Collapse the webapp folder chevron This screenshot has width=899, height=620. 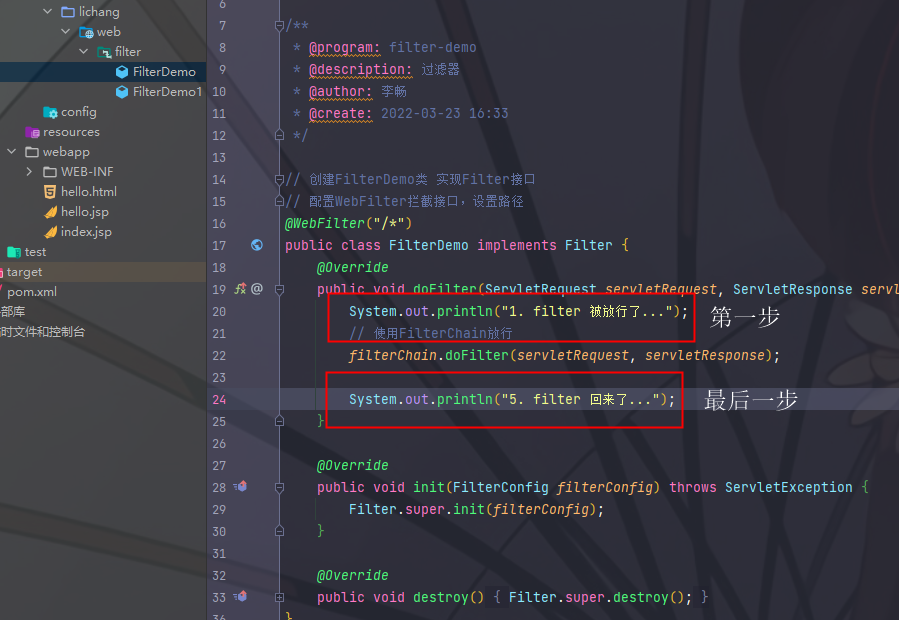coord(11,151)
